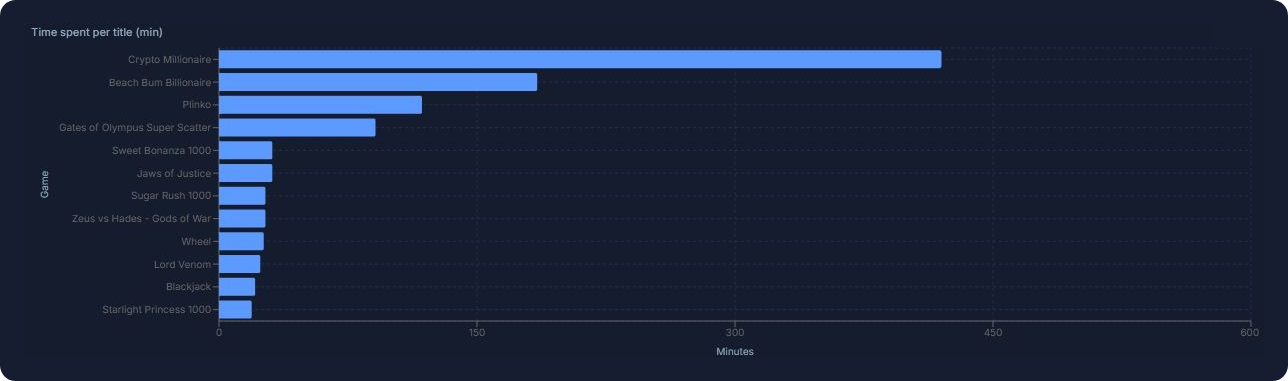
Task: Click 'Gates of Olympus Super Scatter' label
Action: point(135,128)
